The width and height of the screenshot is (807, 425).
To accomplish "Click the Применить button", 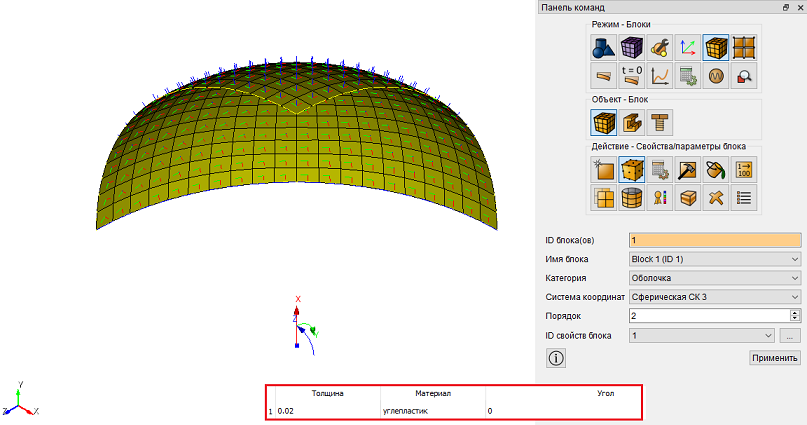I will (775, 358).
